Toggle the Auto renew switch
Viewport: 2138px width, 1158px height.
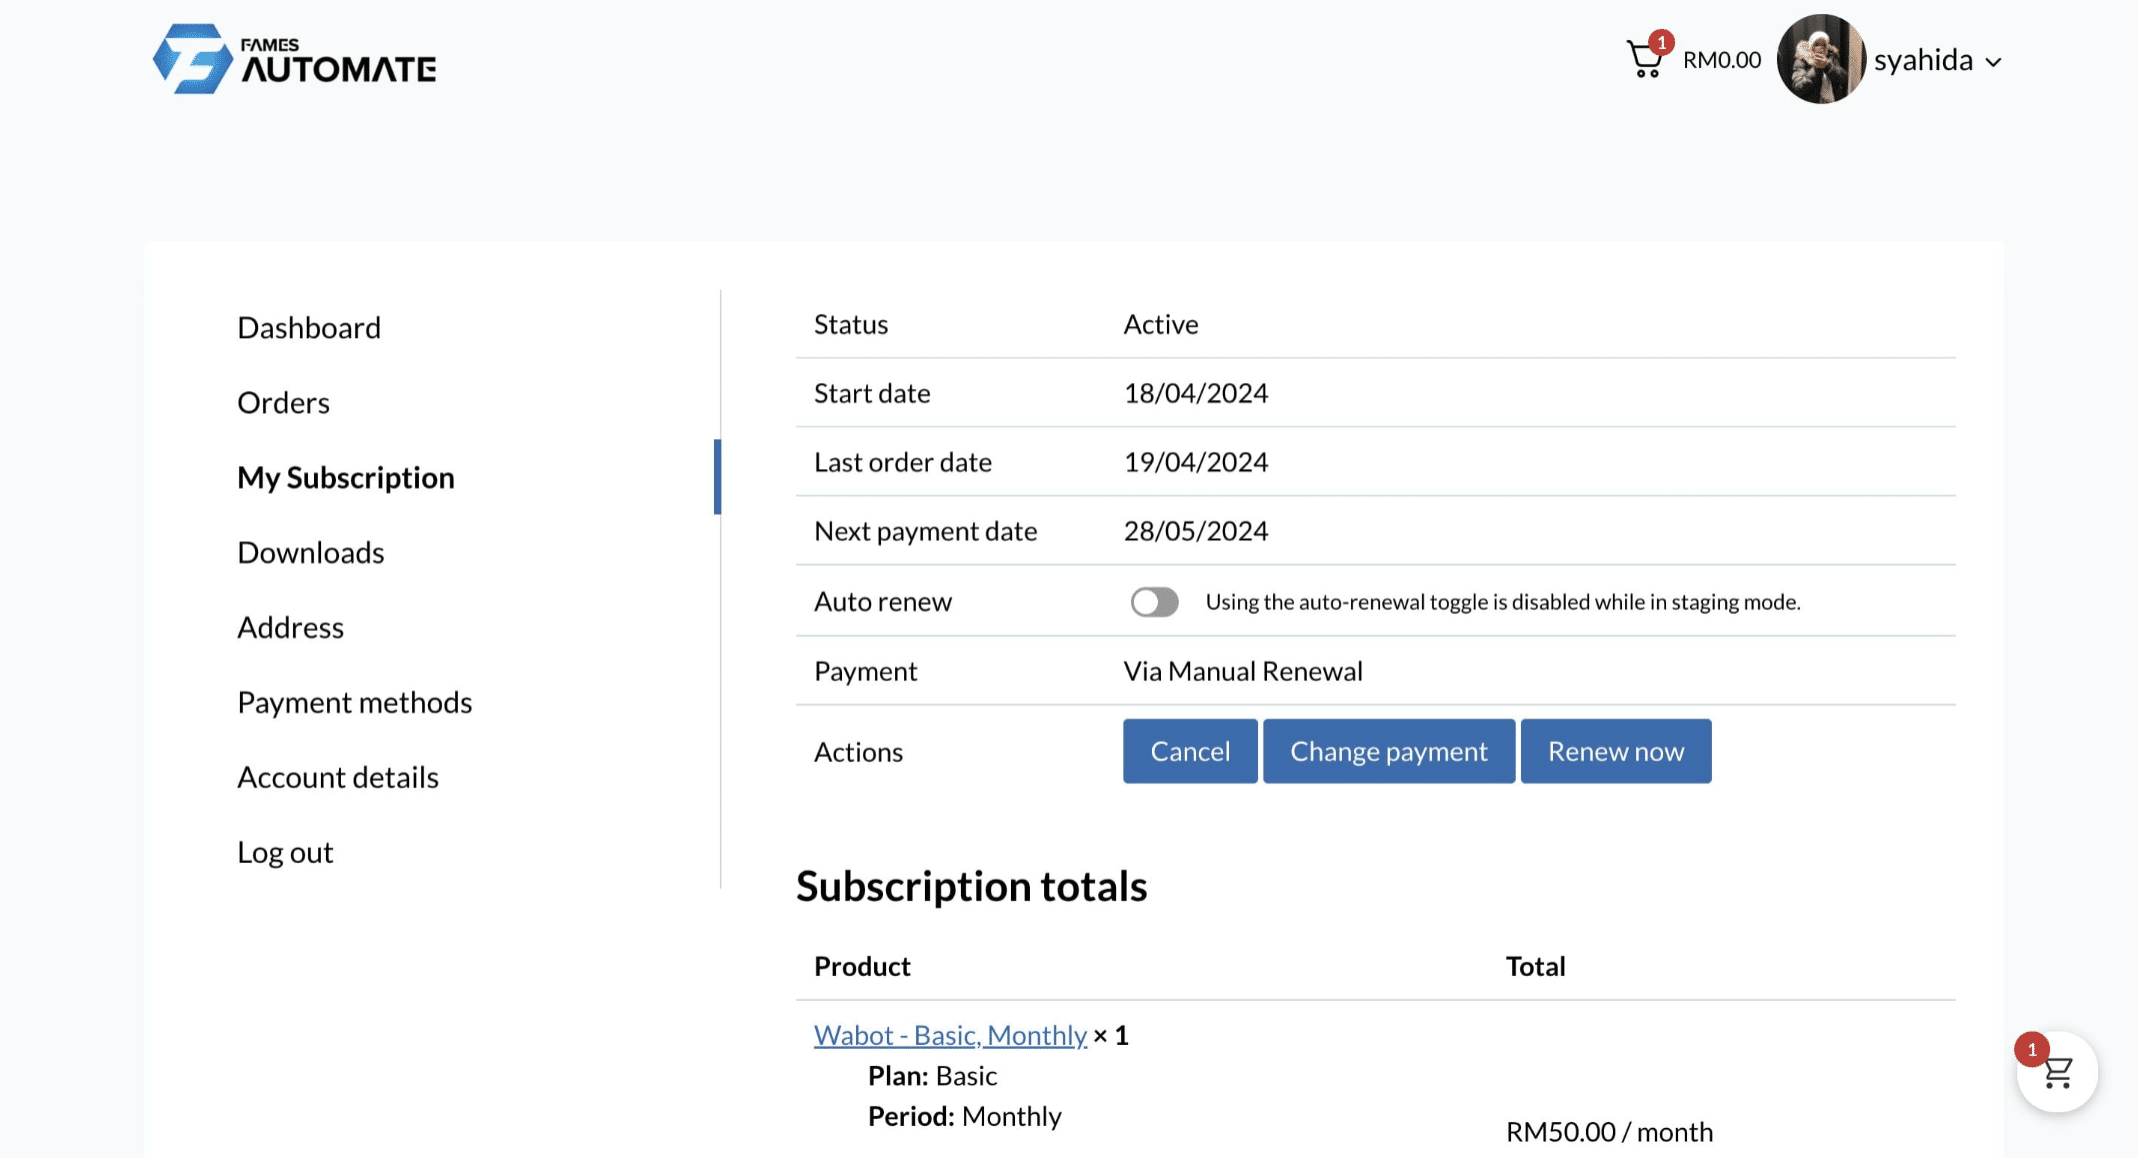click(x=1154, y=602)
